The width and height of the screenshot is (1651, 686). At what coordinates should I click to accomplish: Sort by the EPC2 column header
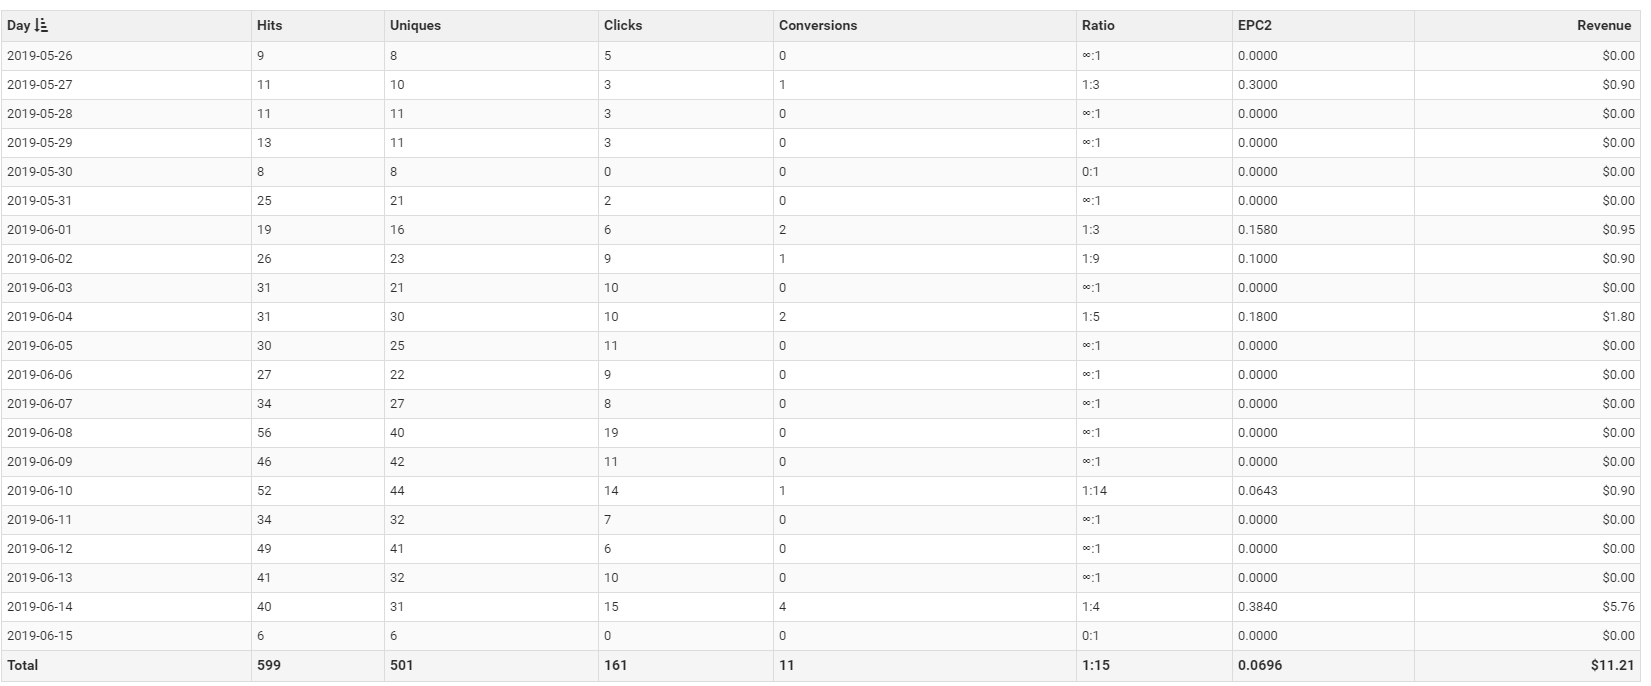click(x=1254, y=26)
